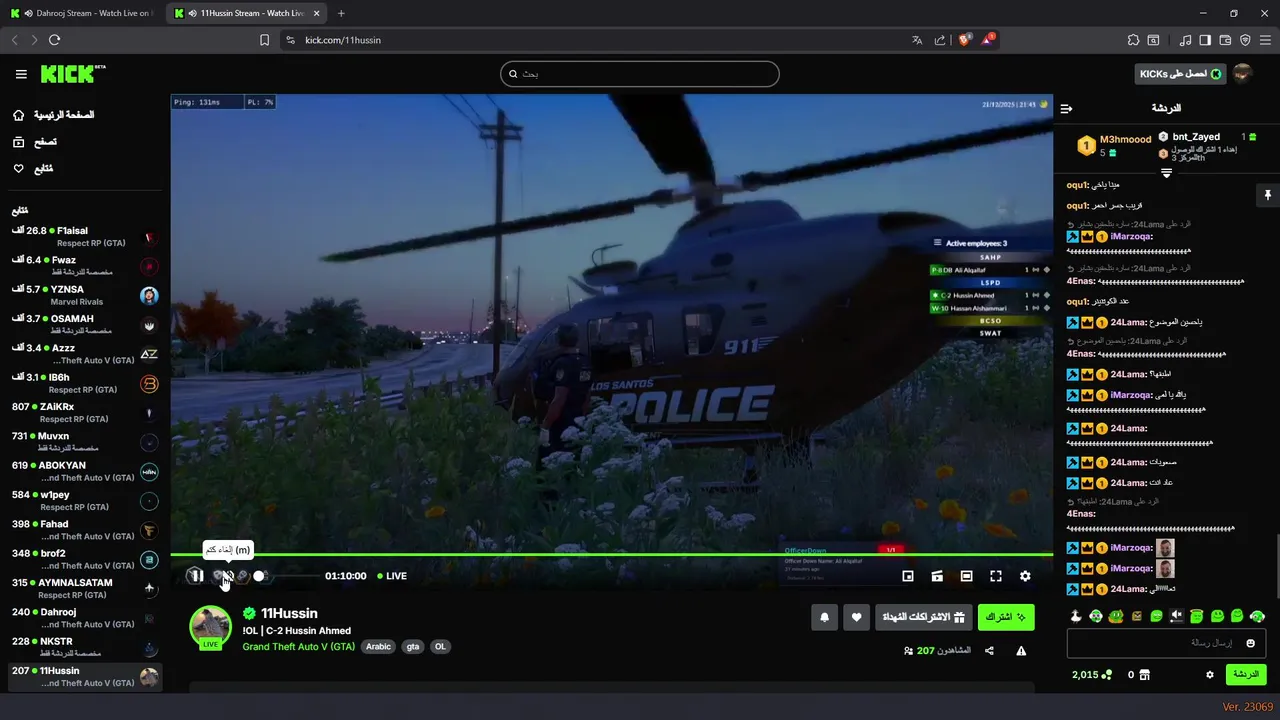Open OSAMAH channel in sidebar

tap(84, 325)
